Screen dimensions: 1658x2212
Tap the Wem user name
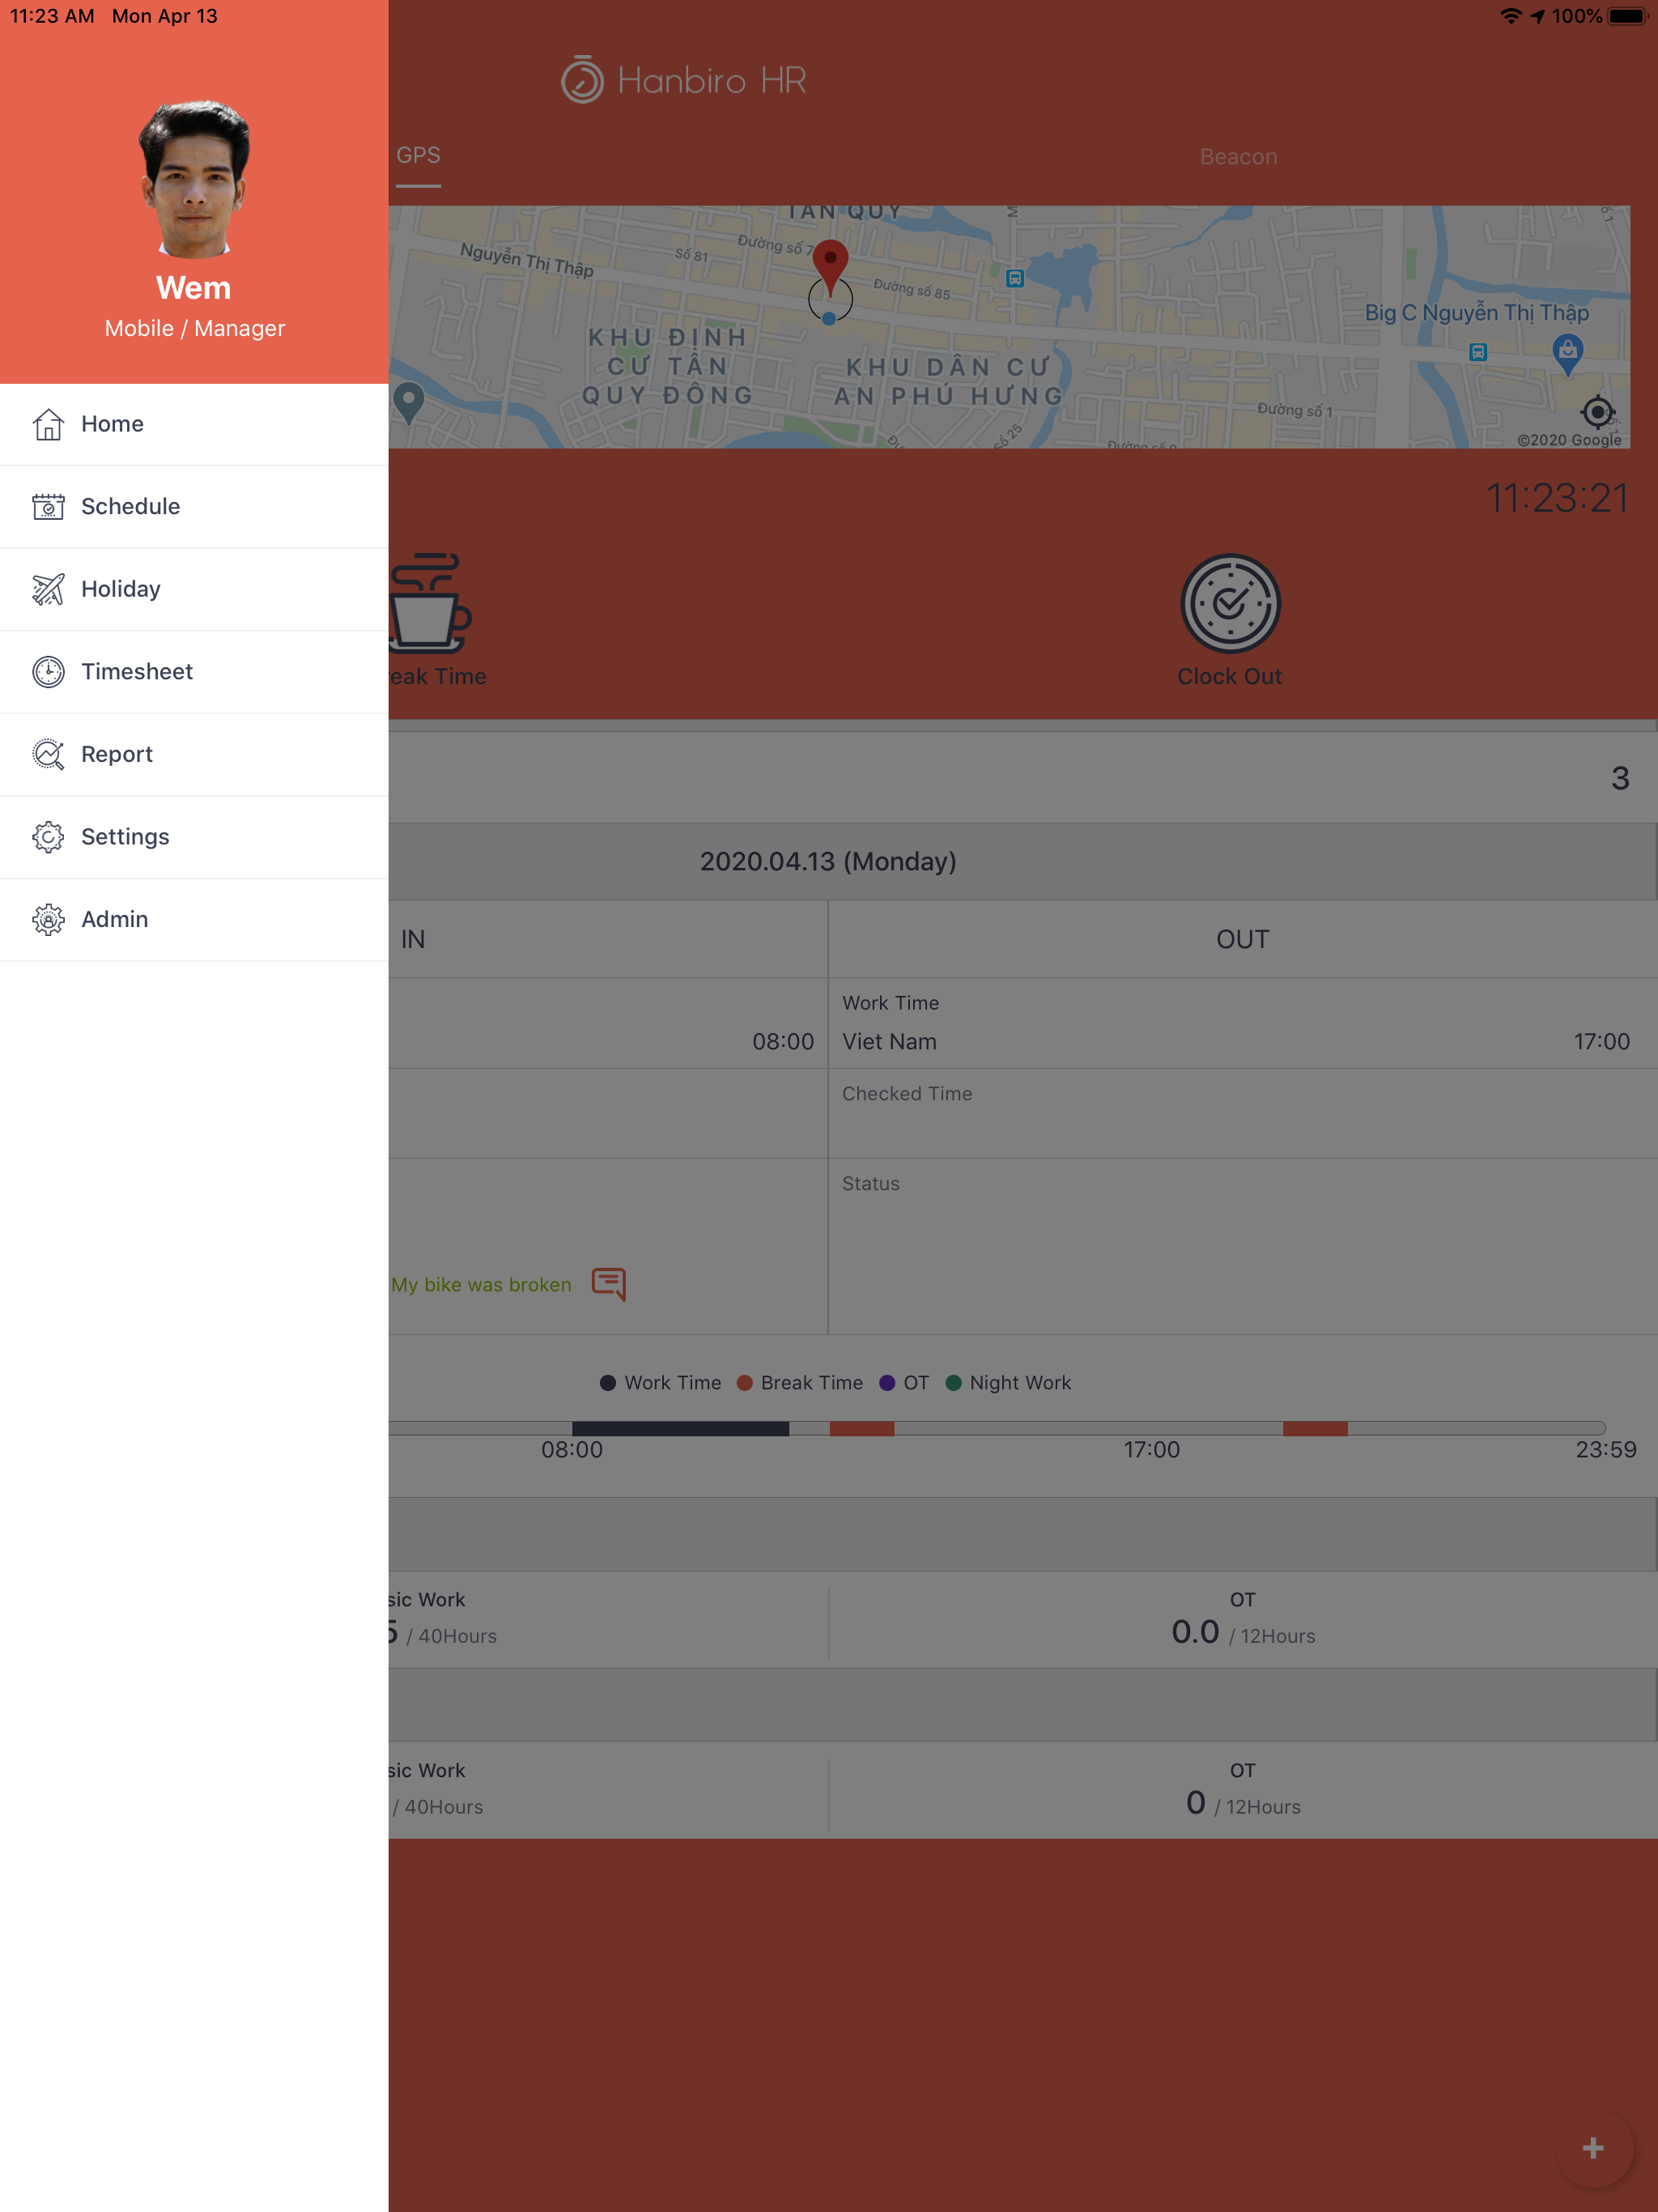194,288
